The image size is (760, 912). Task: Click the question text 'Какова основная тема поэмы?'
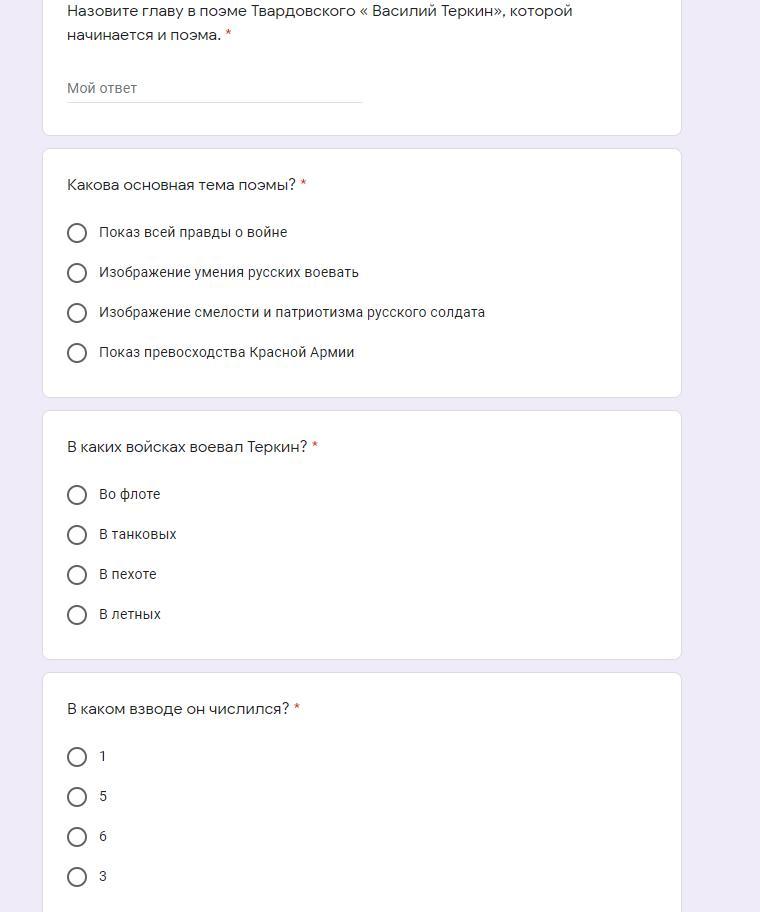[181, 185]
